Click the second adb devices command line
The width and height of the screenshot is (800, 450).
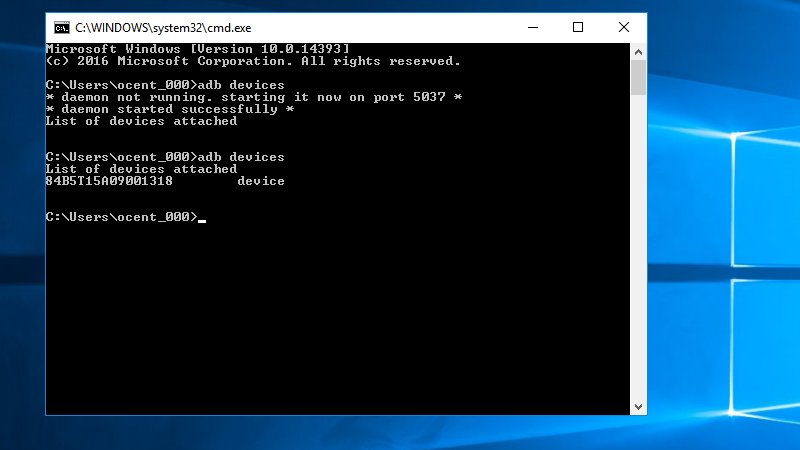[165, 157]
